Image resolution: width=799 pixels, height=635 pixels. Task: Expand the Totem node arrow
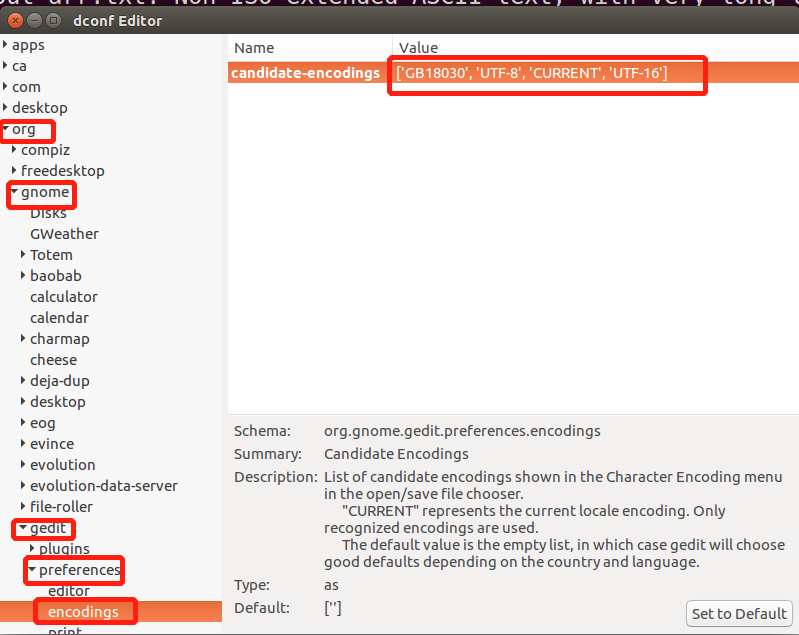click(x=23, y=254)
